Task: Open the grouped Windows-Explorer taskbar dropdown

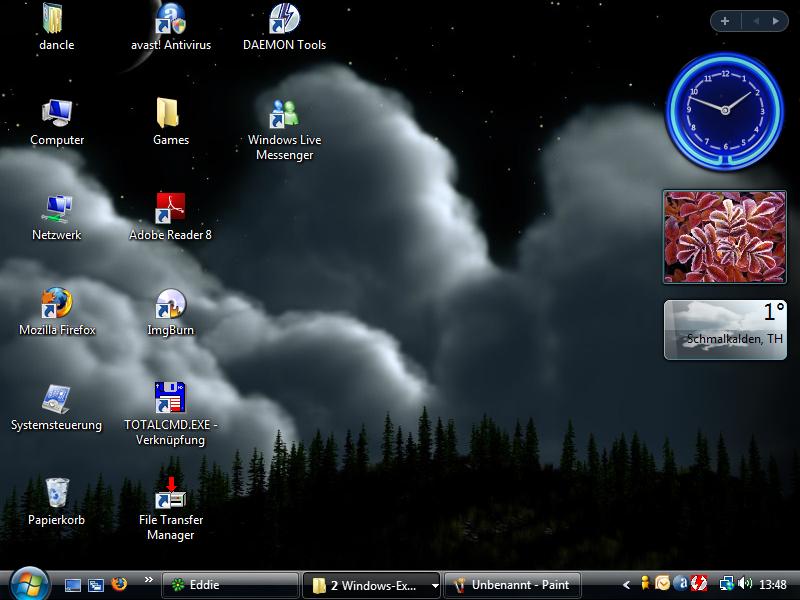Action: (x=435, y=586)
